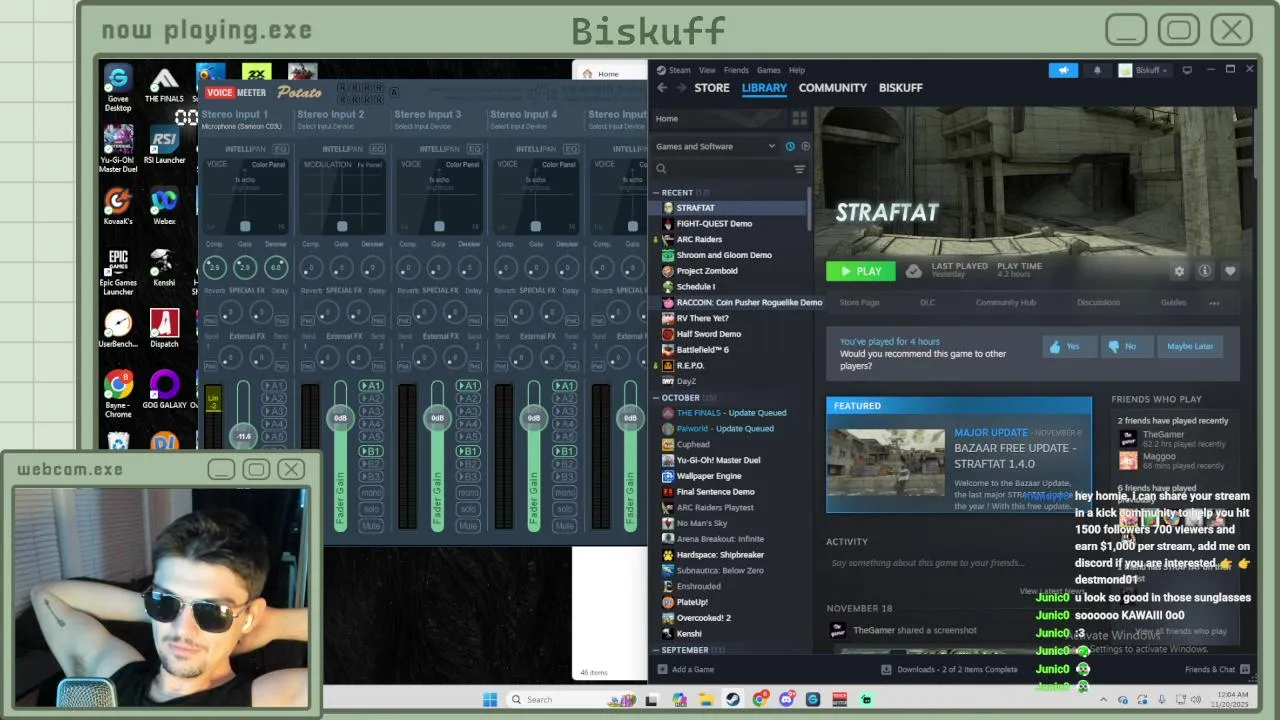This screenshot has width=1280, height=720.
Task: Open the View menu in Steam
Action: [x=707, y=70]
